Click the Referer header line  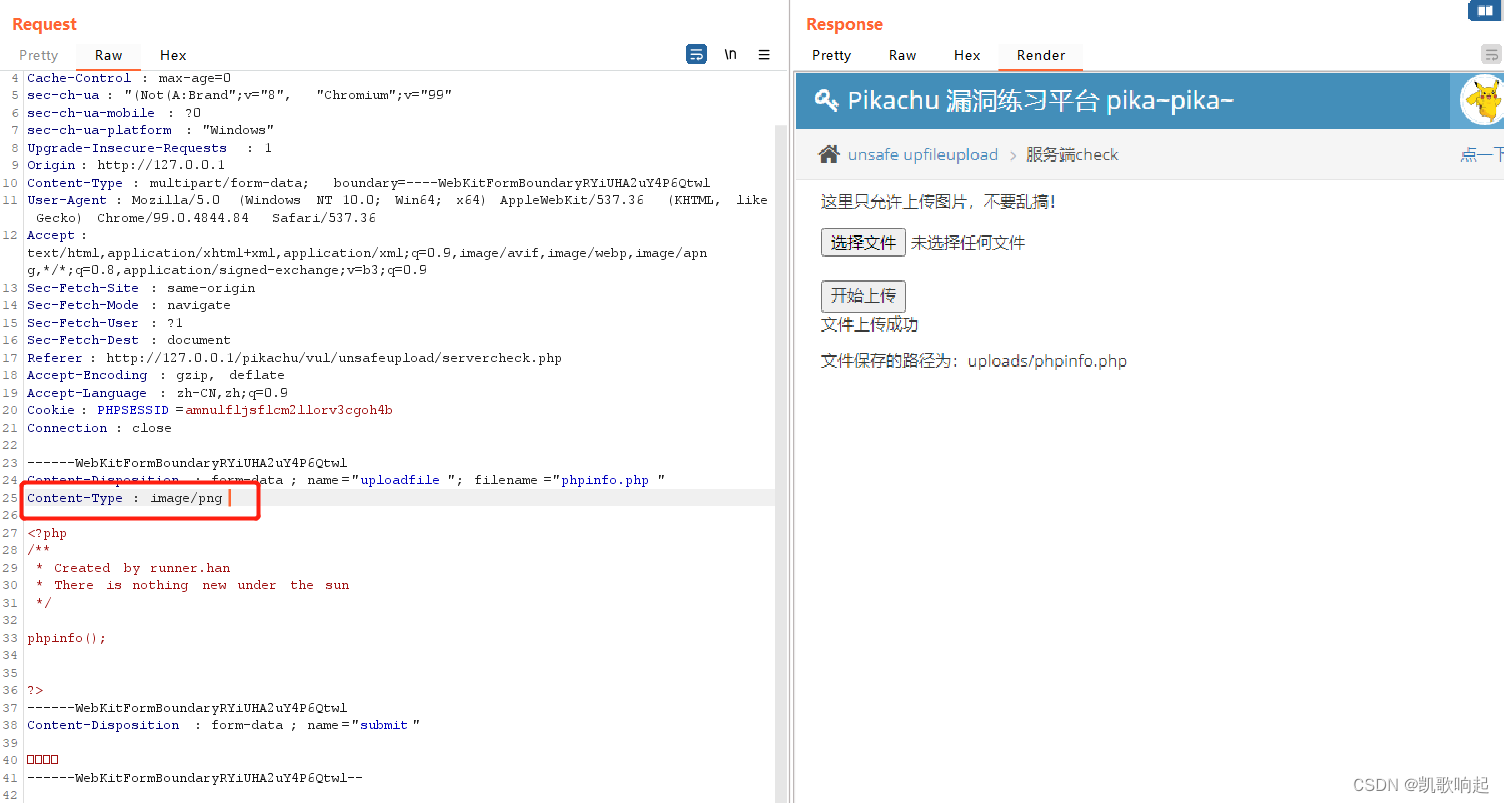coord(294,358)
